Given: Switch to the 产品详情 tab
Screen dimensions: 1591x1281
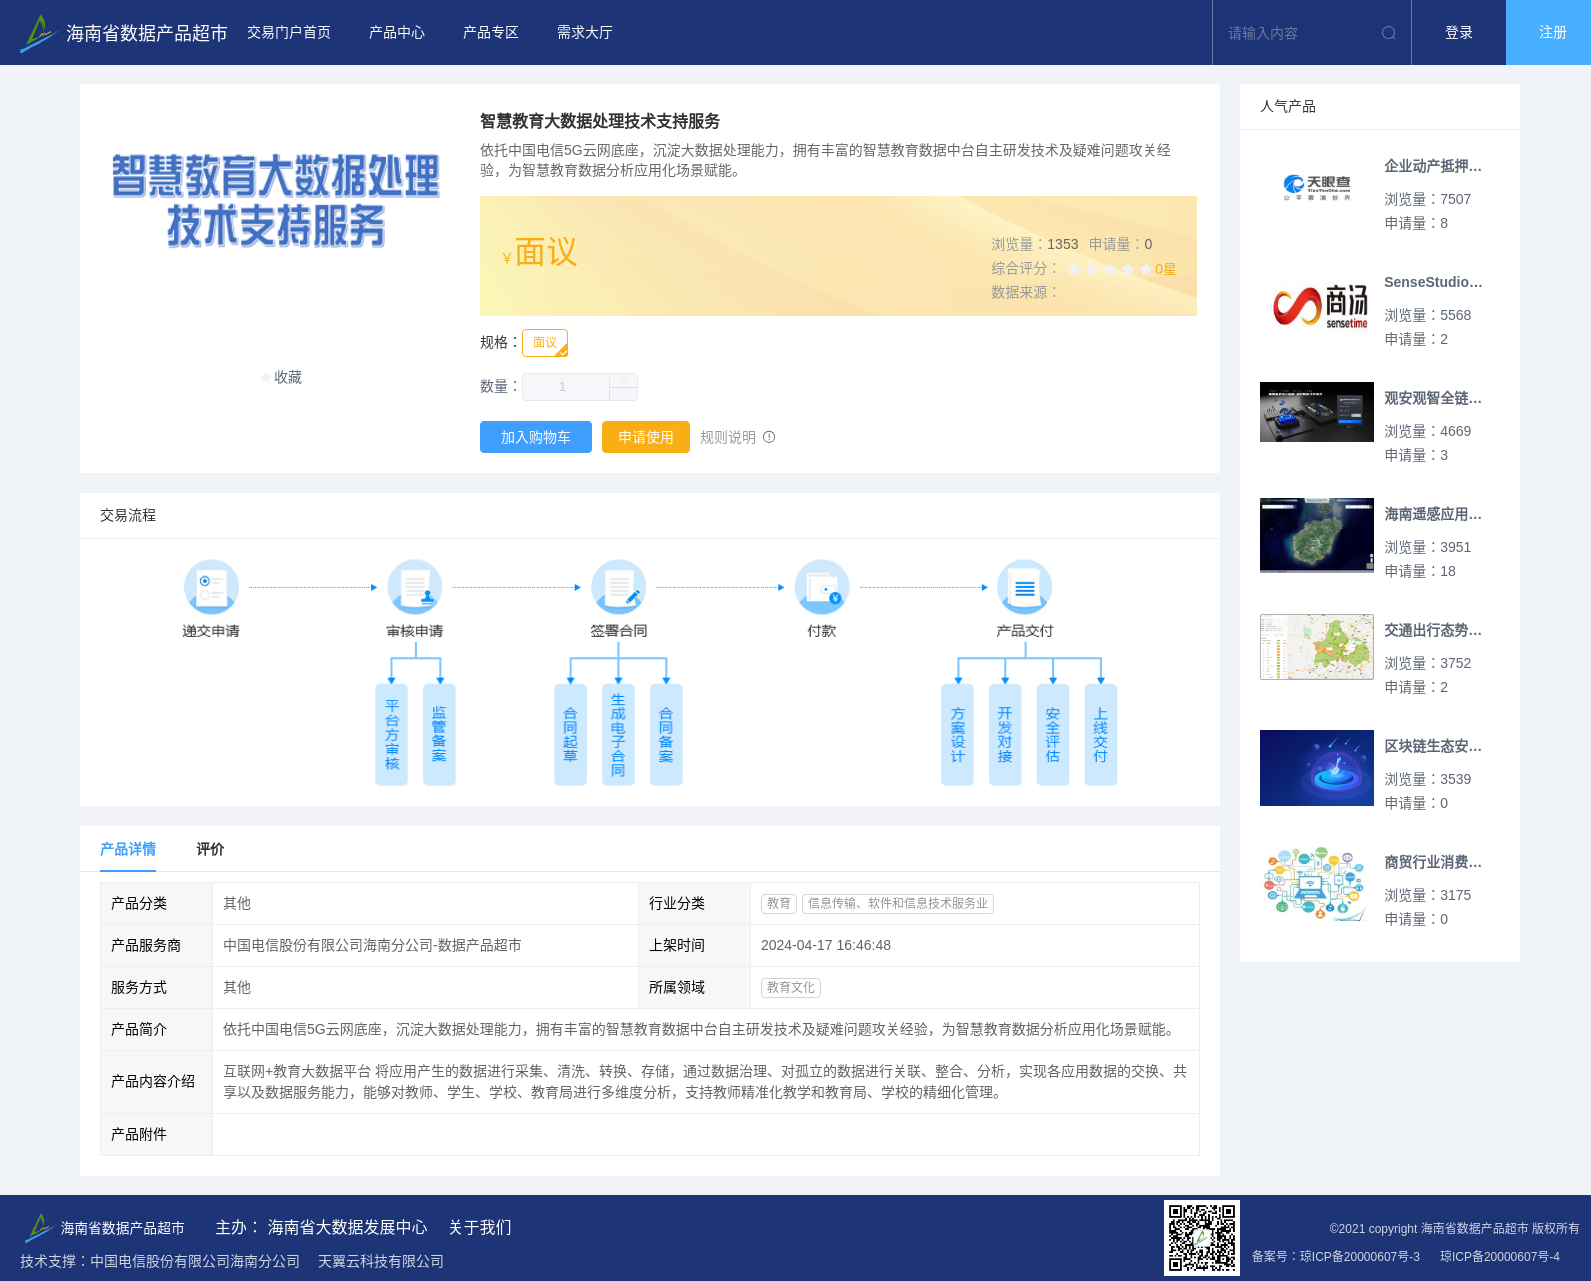Looking at the screenshot, I should 128,849.
